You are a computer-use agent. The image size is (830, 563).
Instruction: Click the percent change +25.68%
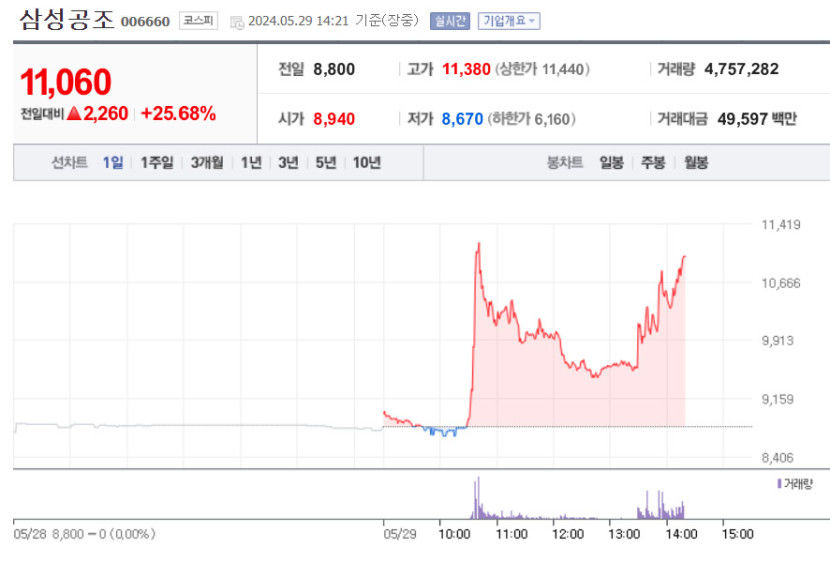178,114
